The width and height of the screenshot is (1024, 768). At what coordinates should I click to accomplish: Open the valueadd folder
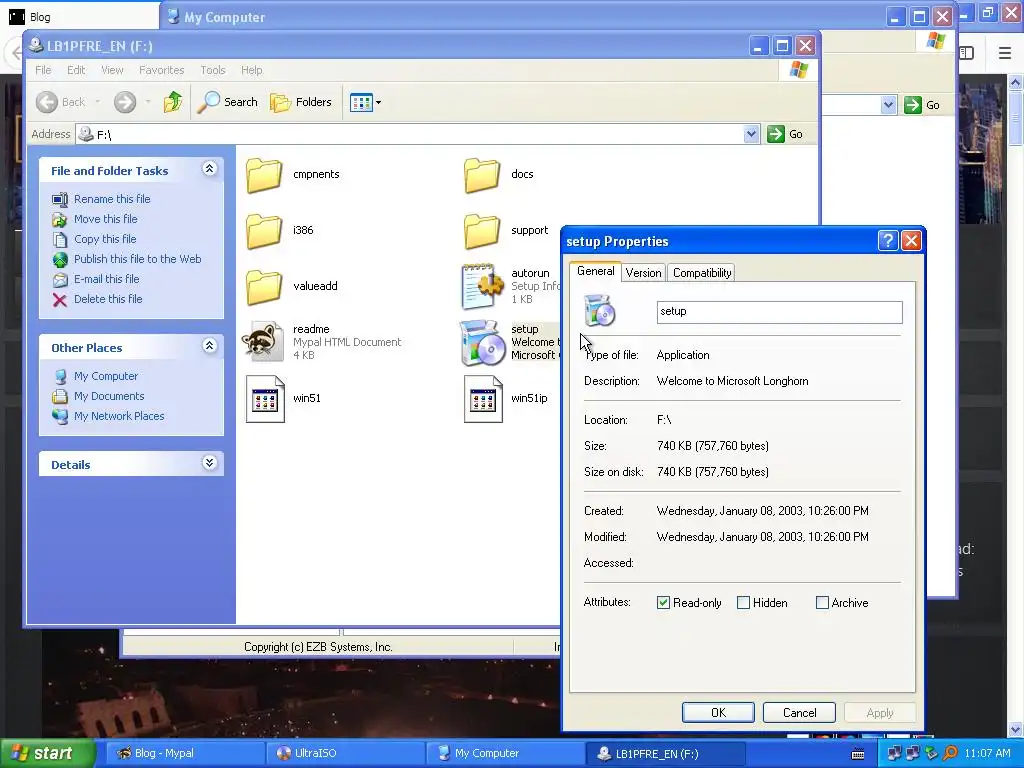[x=264, y=287]
